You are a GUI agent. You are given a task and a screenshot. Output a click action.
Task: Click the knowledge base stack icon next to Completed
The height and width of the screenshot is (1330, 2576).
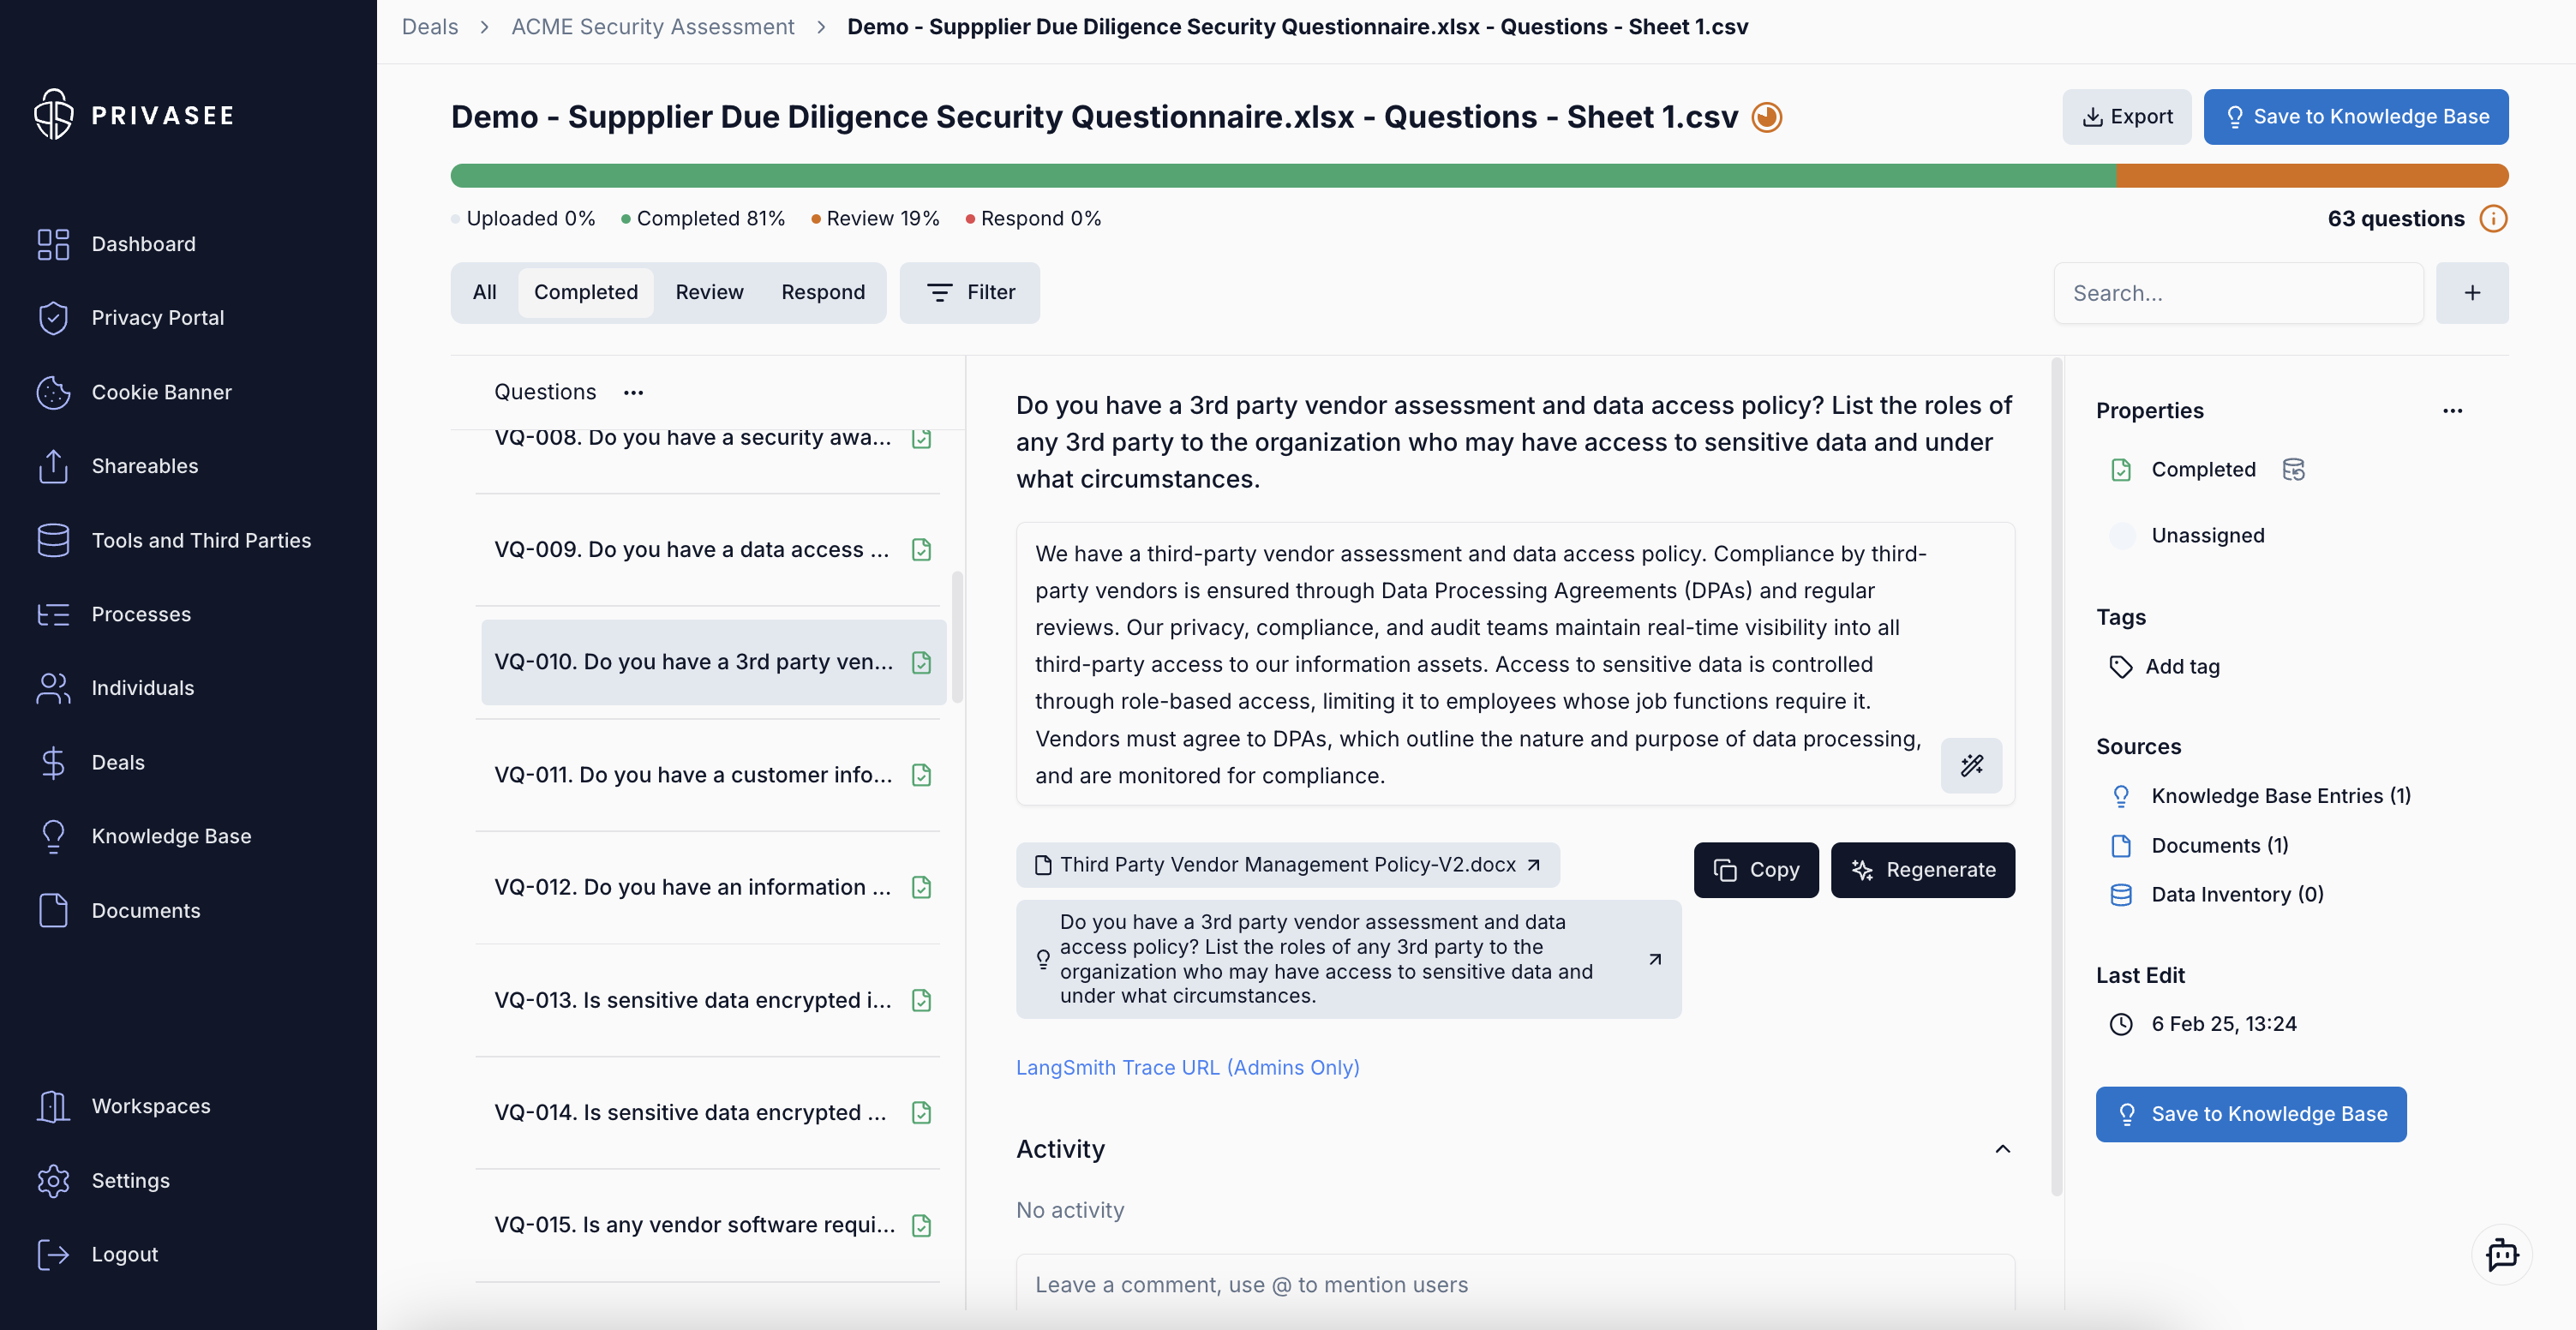(x=2293, y=469)
